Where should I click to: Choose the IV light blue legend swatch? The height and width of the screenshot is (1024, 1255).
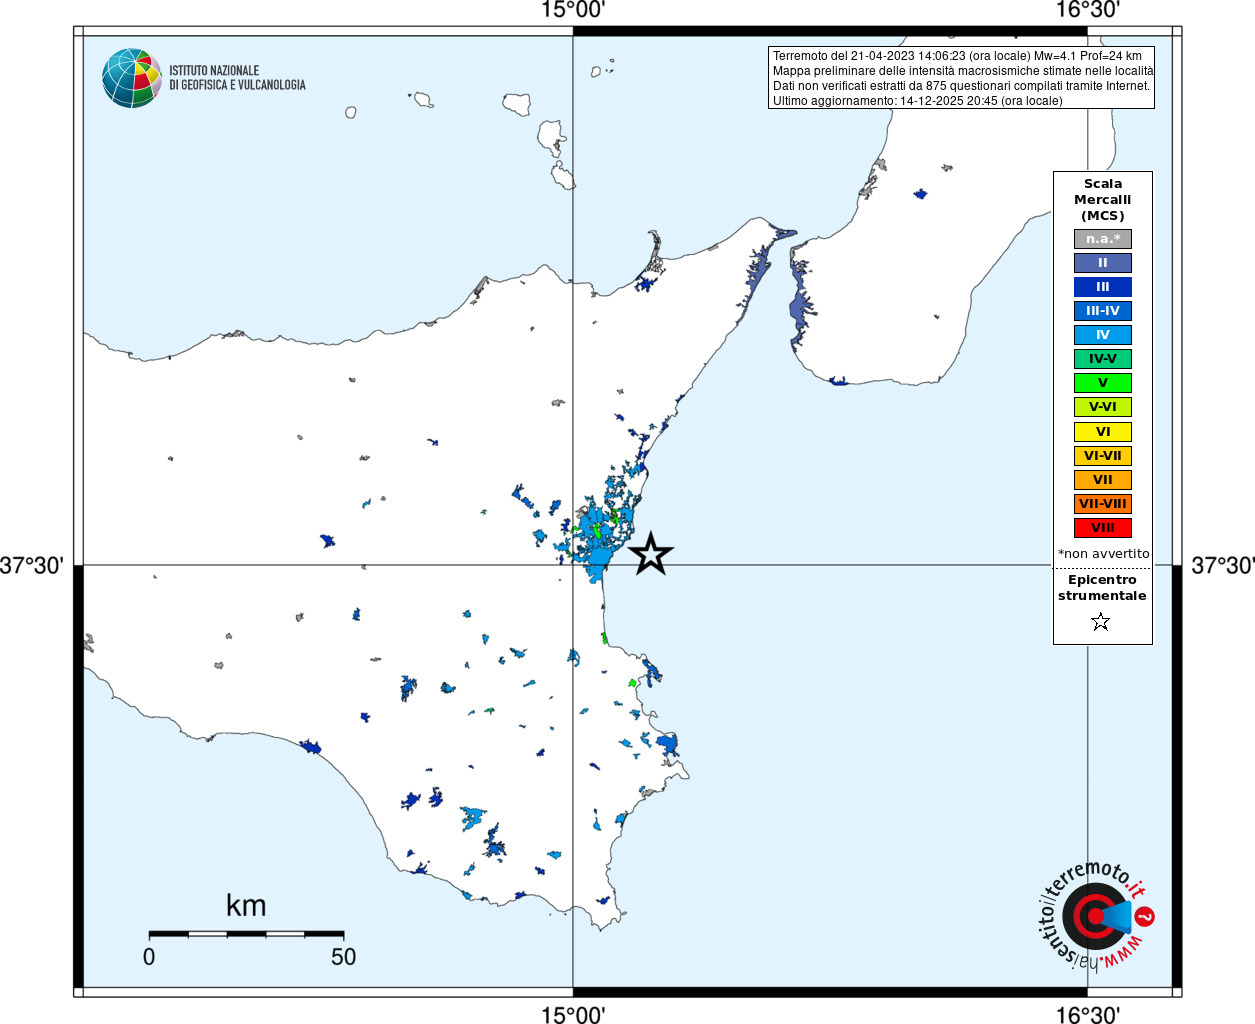pyautogui.click(x=1102, y=335)
